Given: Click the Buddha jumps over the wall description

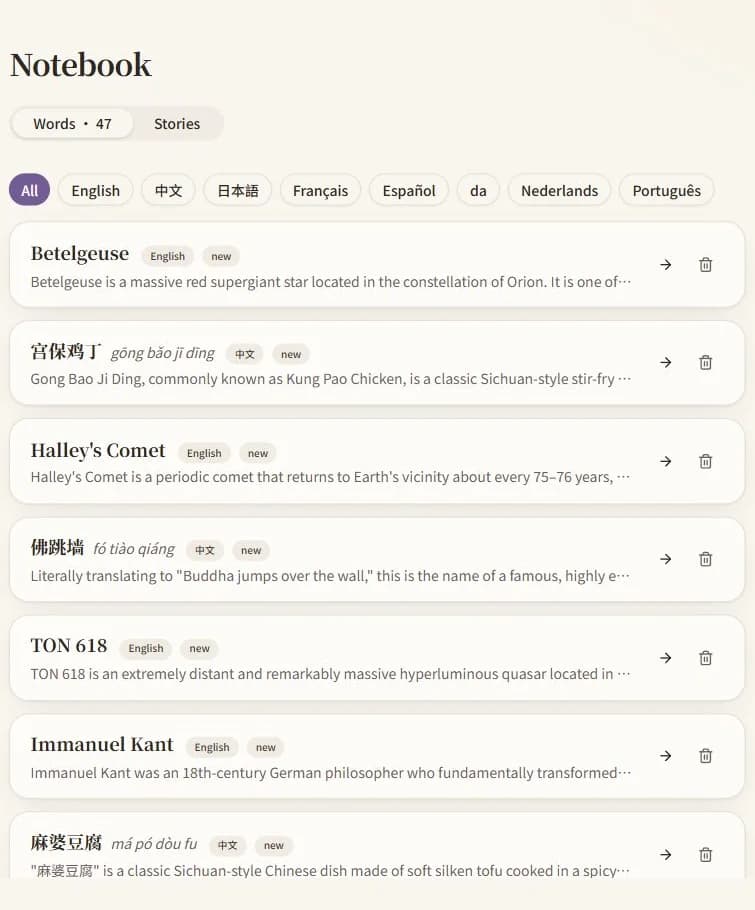Looking at the screenshot, I should coord(330,576).
